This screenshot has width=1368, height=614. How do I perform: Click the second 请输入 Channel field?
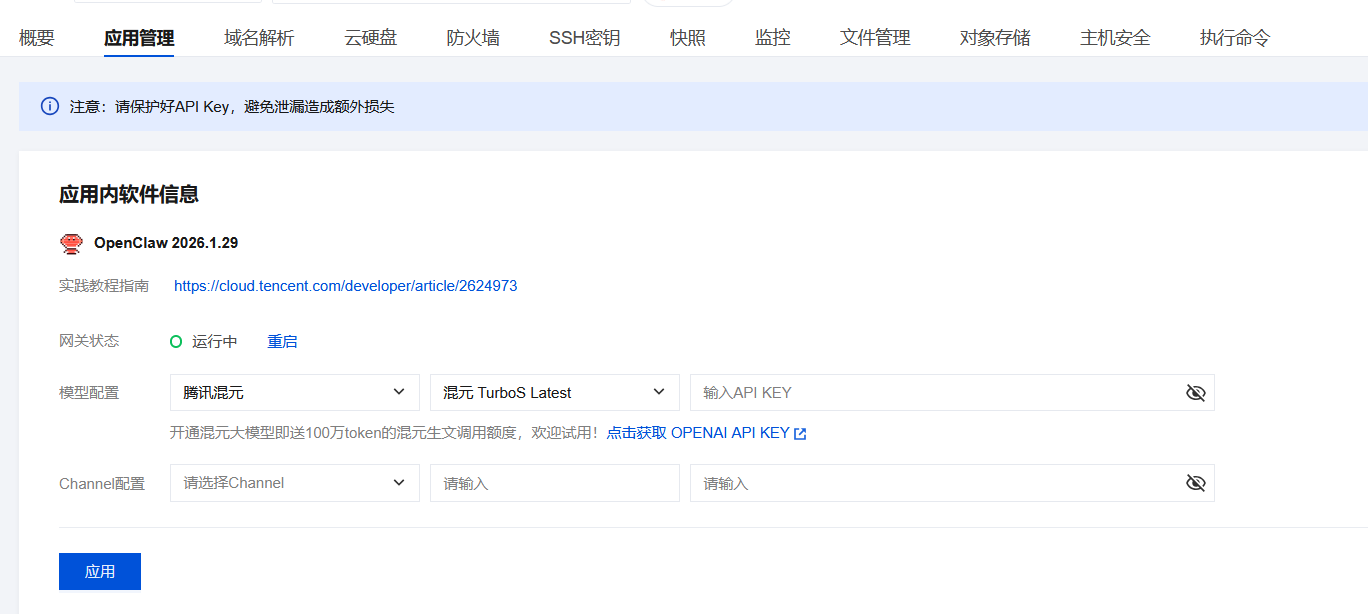[952, 483]
